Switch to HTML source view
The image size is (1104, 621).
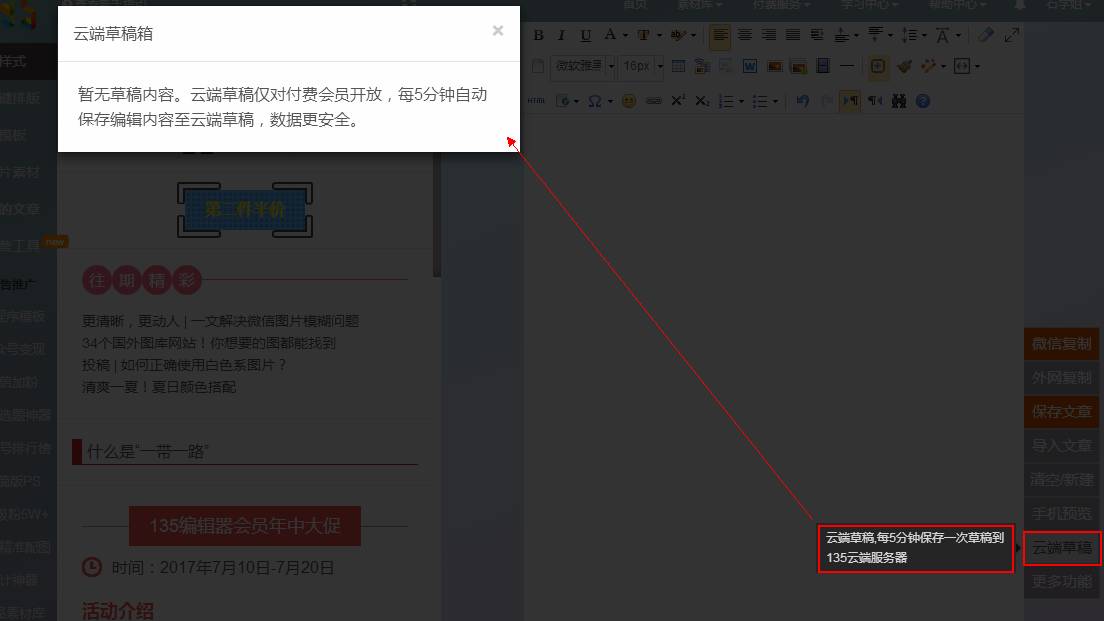pos(537,101)
